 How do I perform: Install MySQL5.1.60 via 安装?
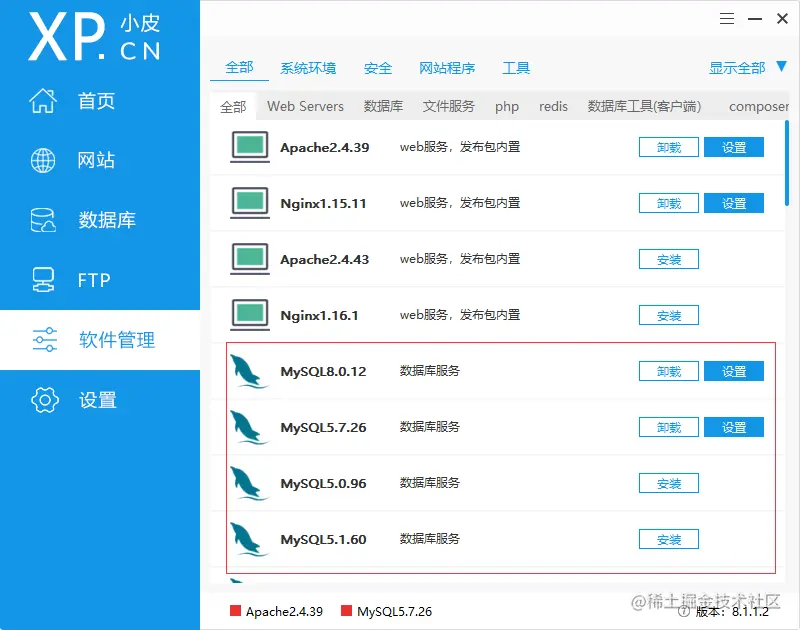coord(669,540)
